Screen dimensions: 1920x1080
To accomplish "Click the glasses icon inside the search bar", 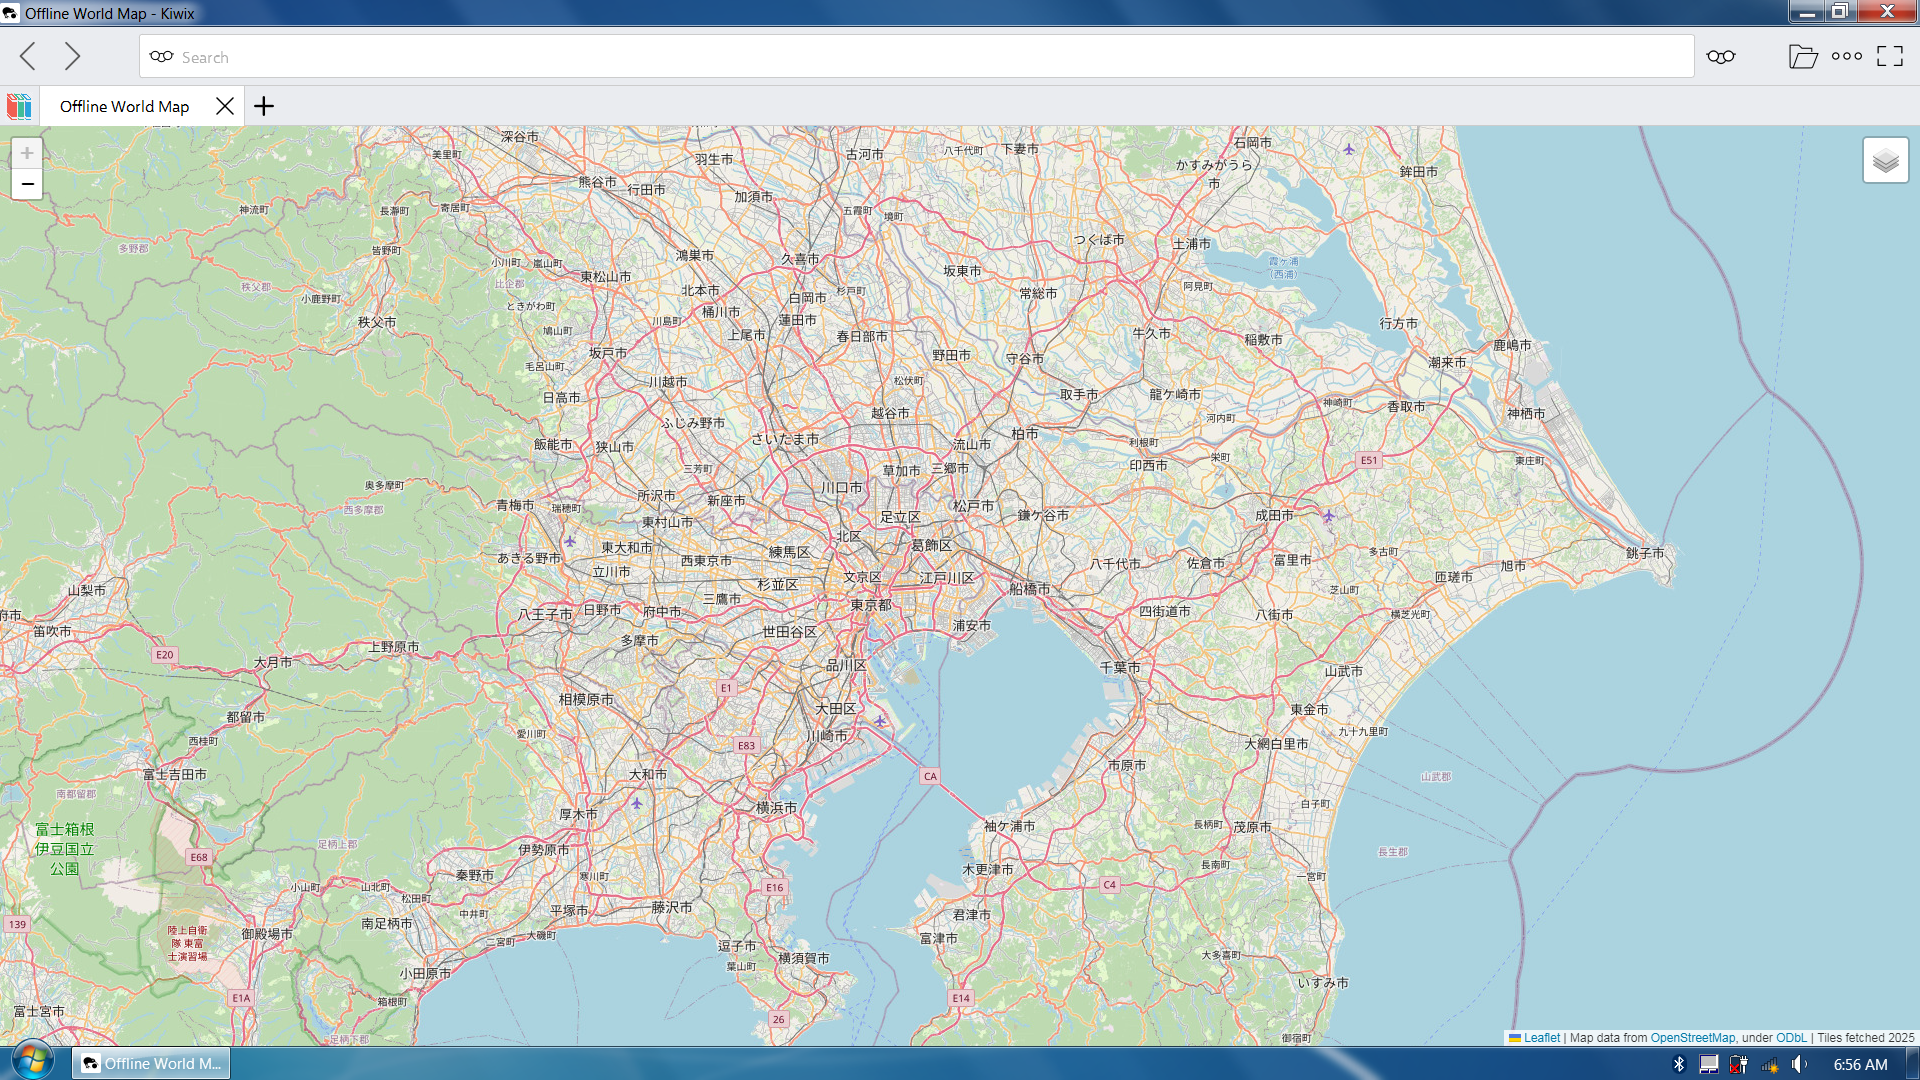I will [x=161, y=57].
